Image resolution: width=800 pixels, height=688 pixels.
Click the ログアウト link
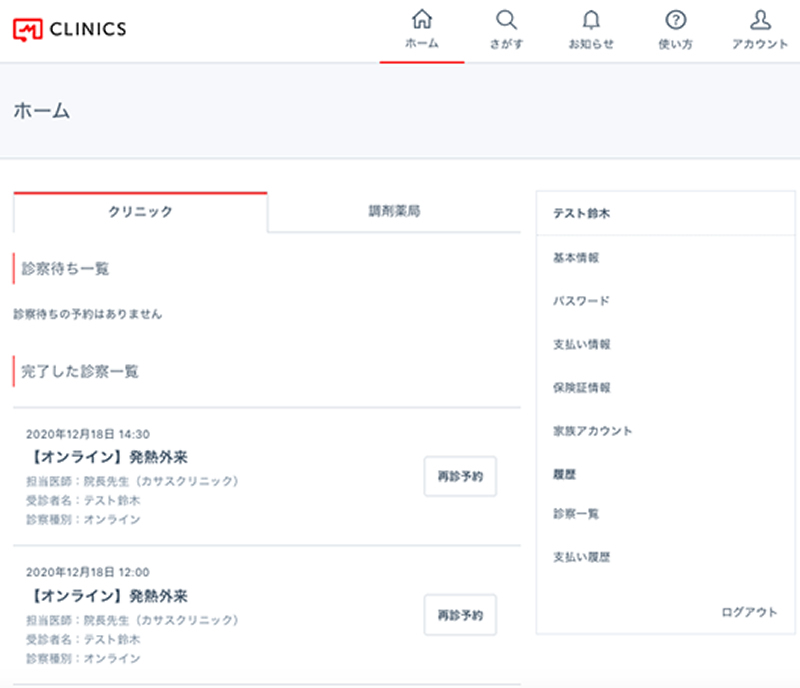749,612
